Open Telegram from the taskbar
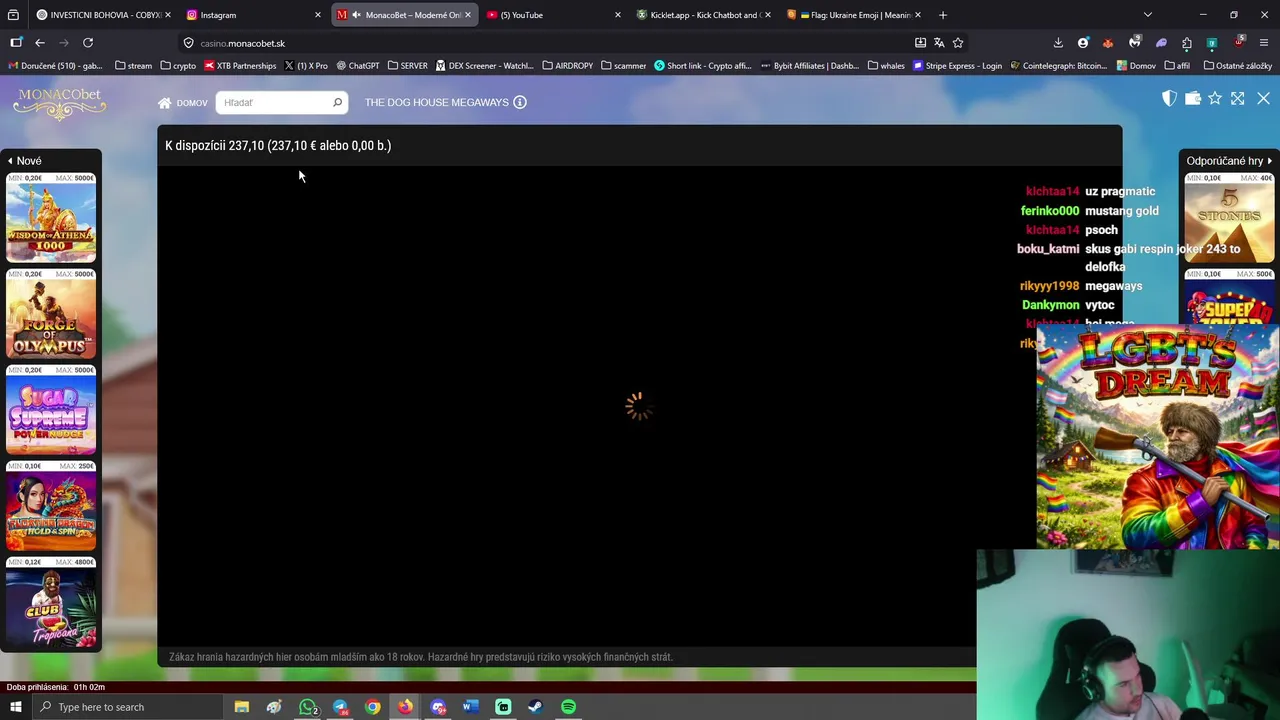Viewport: 1280px width, 720px height. [340, 707]
